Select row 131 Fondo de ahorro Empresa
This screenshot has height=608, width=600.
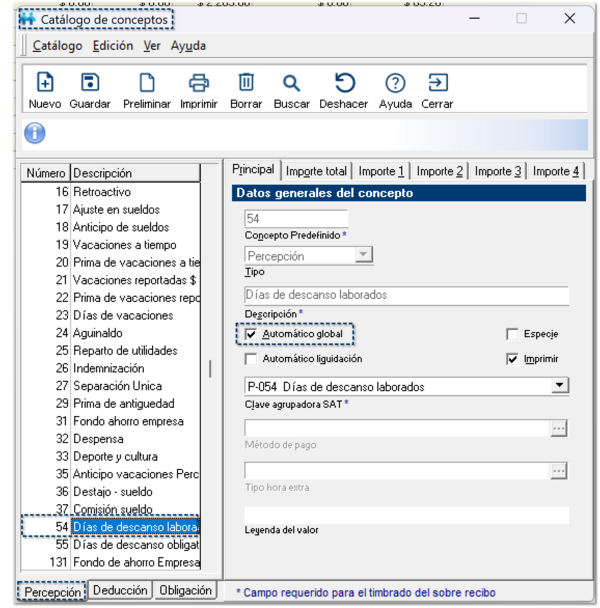point(111,562)
